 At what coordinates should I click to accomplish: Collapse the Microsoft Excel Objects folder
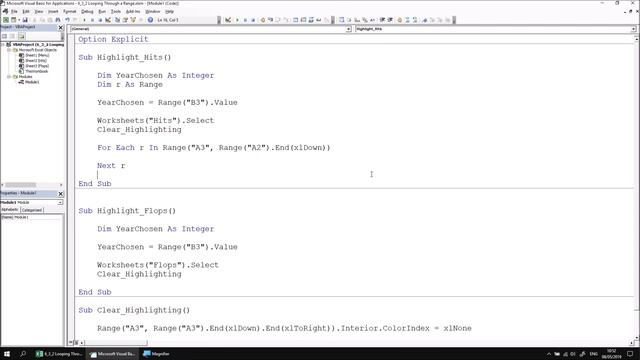click(9, 50)
